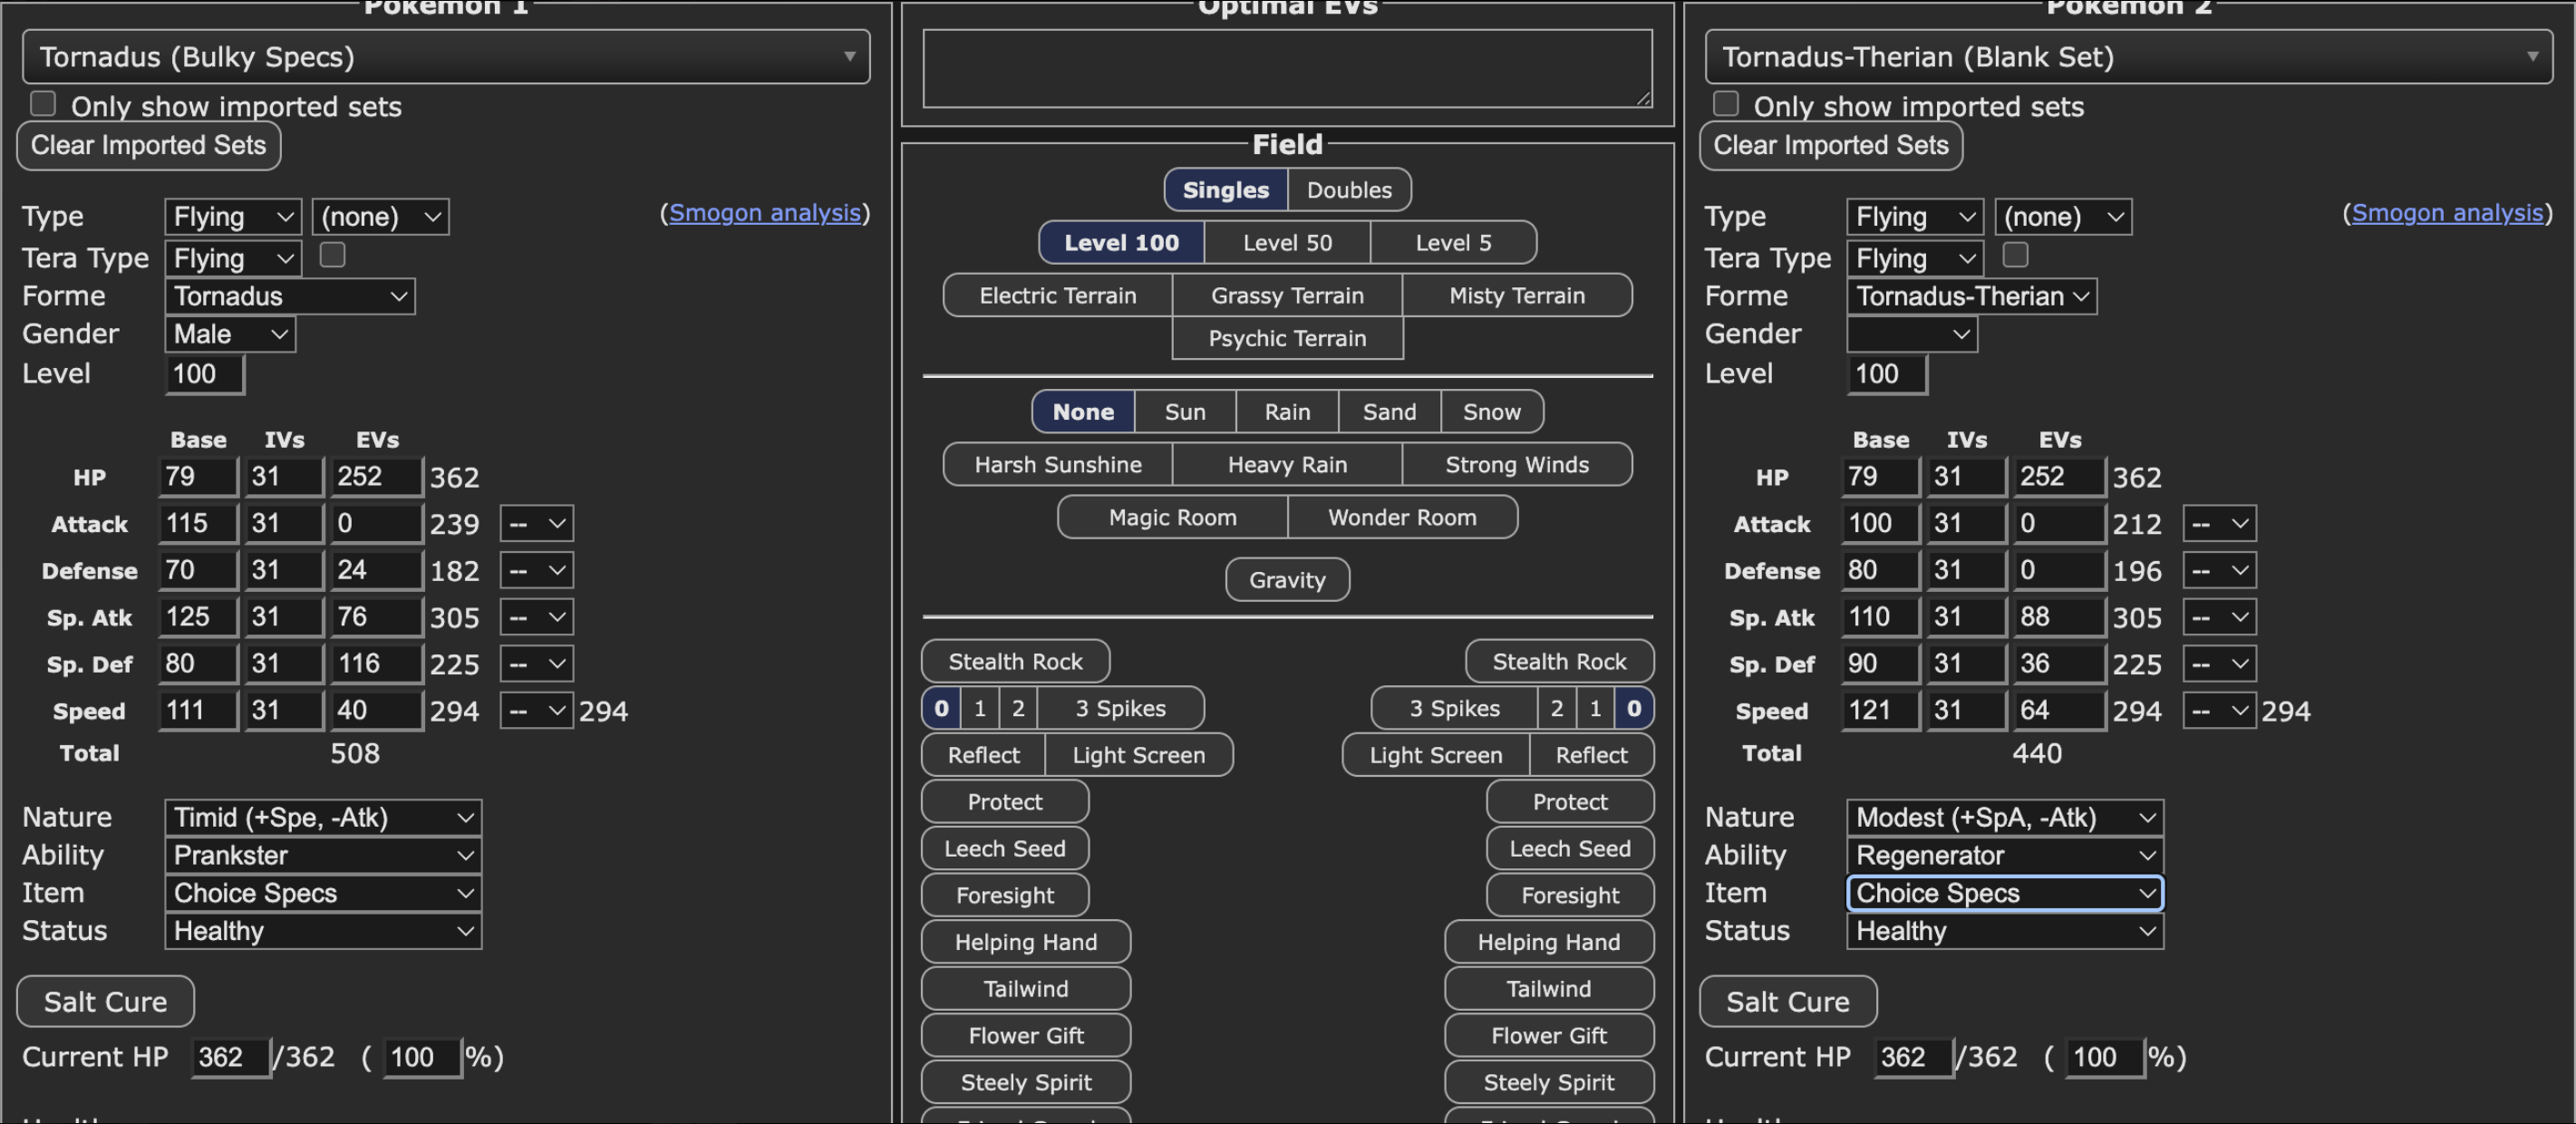This screenshot has height=1124, width=2576.
Task: Select the Doubles format tab
Action: (1349, 190)
